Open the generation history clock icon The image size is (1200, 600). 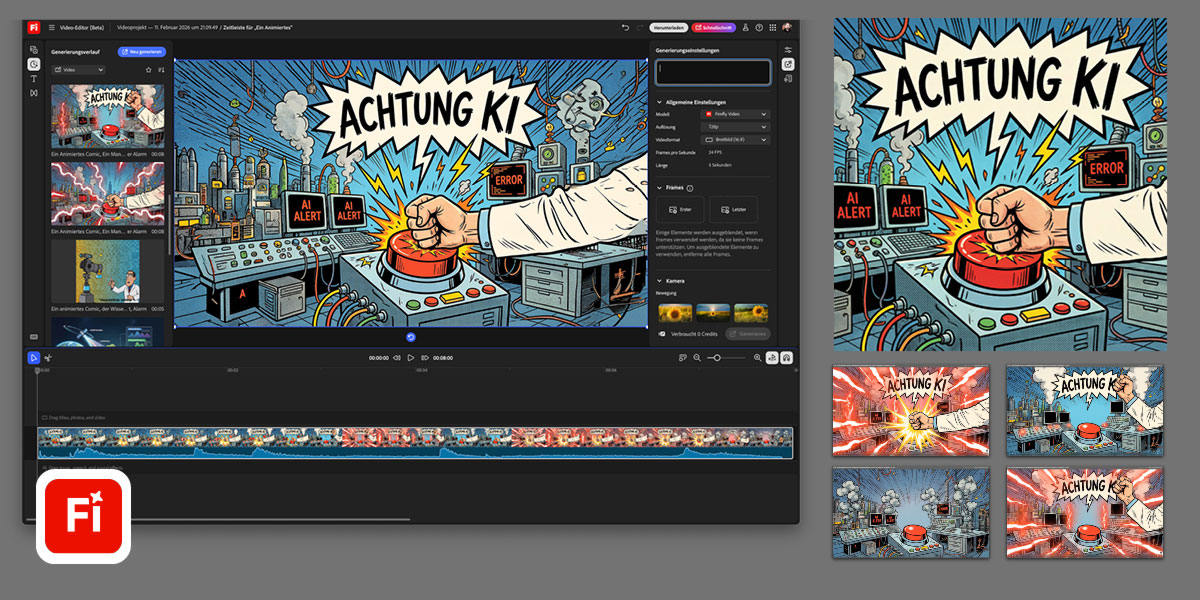(x=34, y=64)
